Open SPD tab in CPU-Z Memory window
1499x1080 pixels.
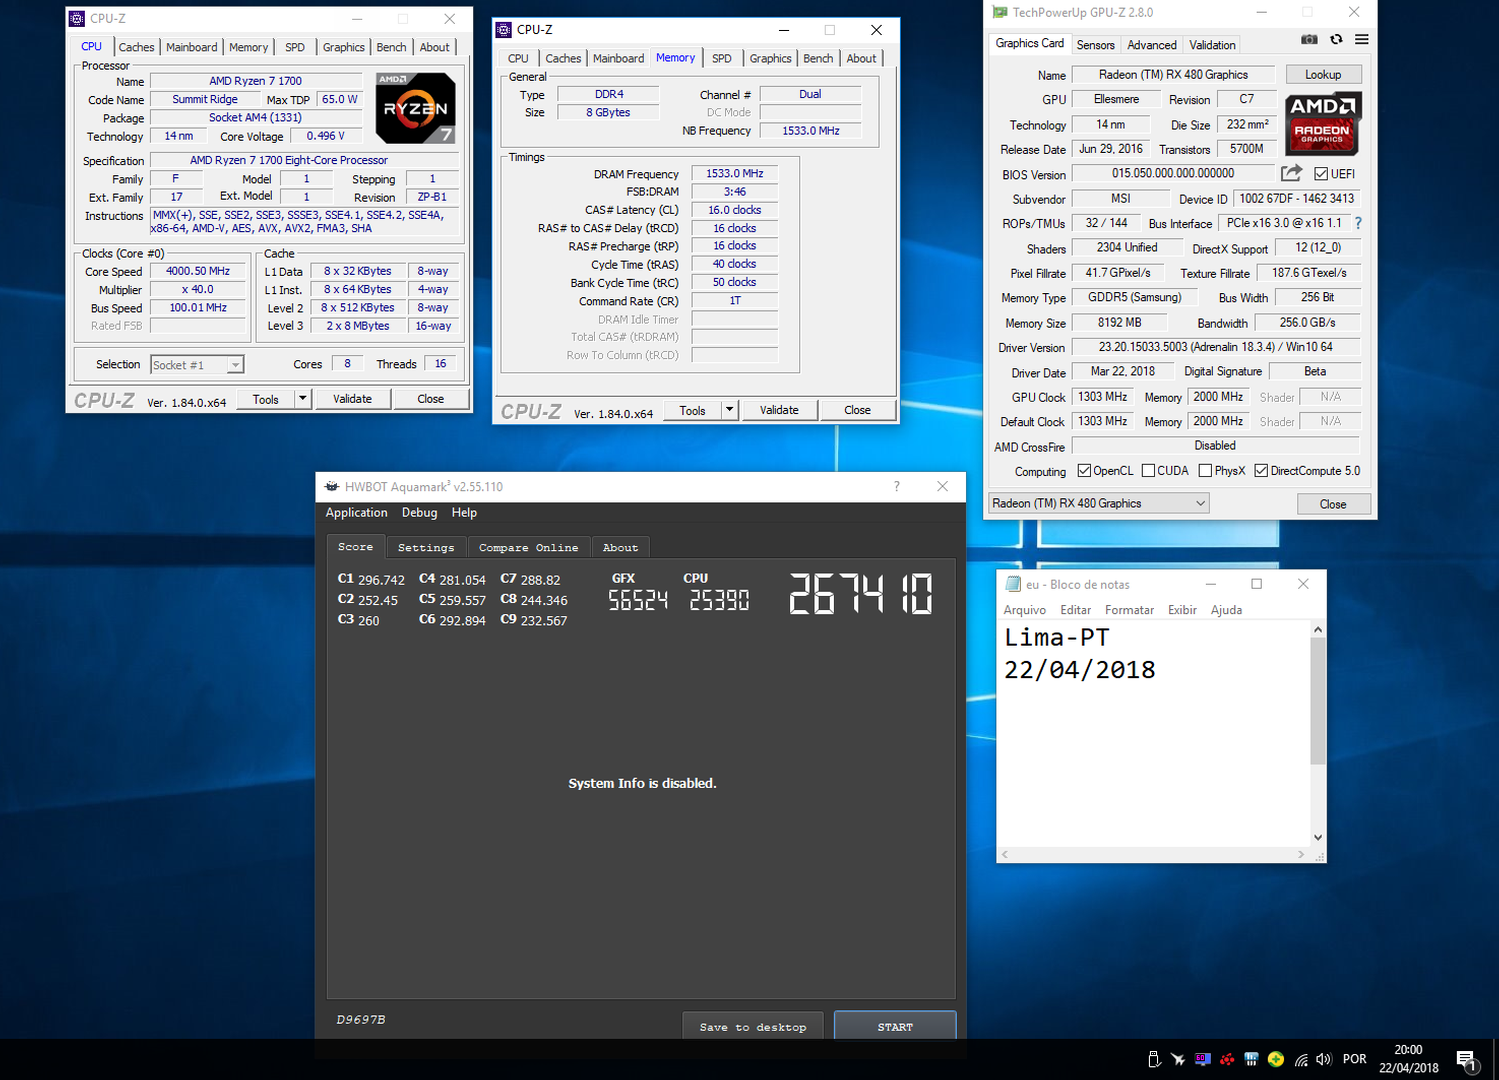[x=721, y=58]
